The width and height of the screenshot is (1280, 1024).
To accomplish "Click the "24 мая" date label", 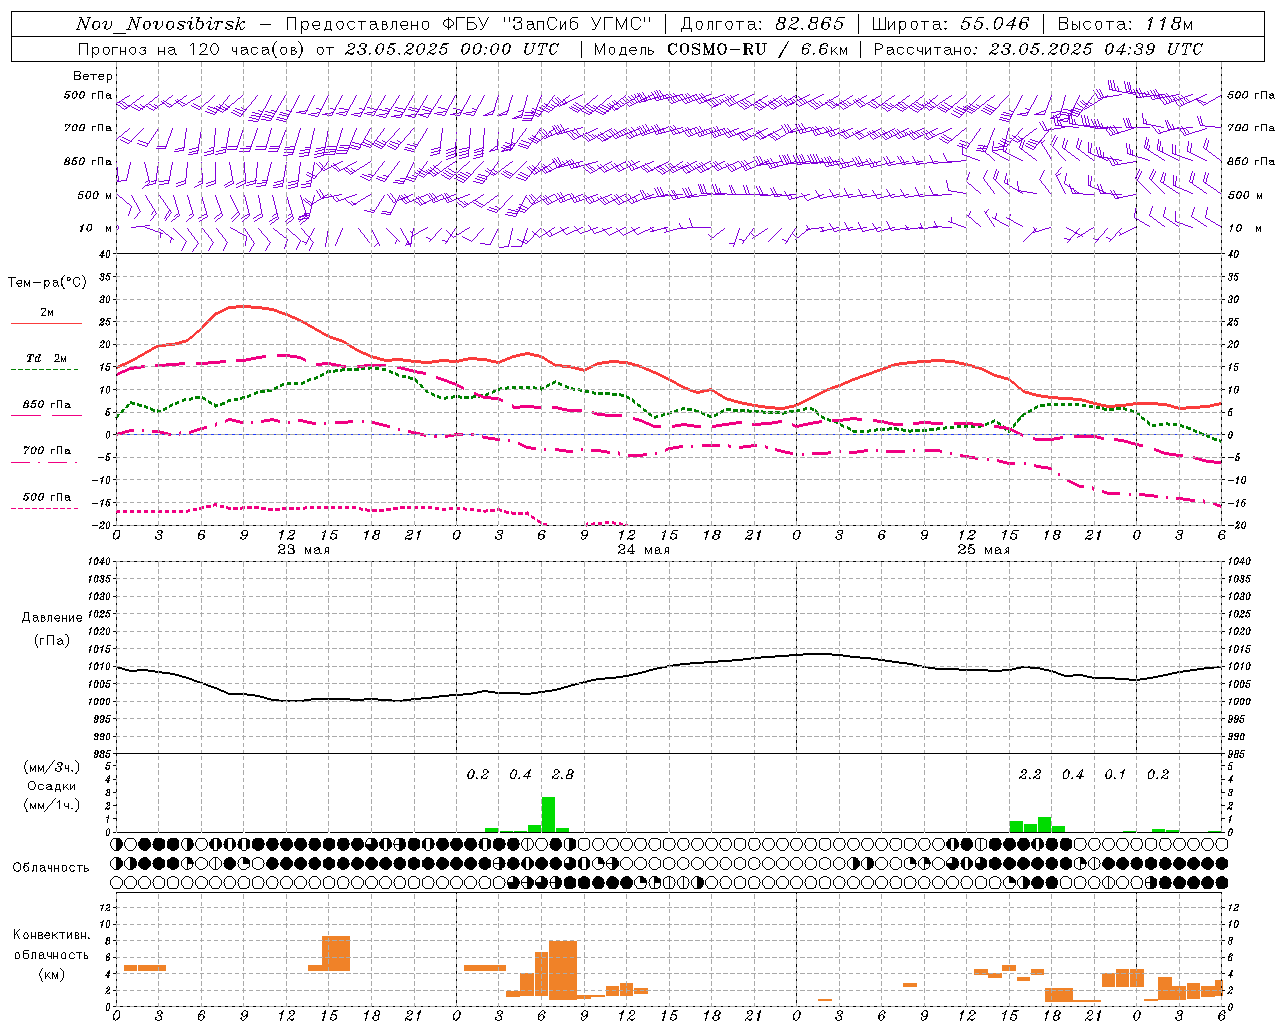I will 643,550.
